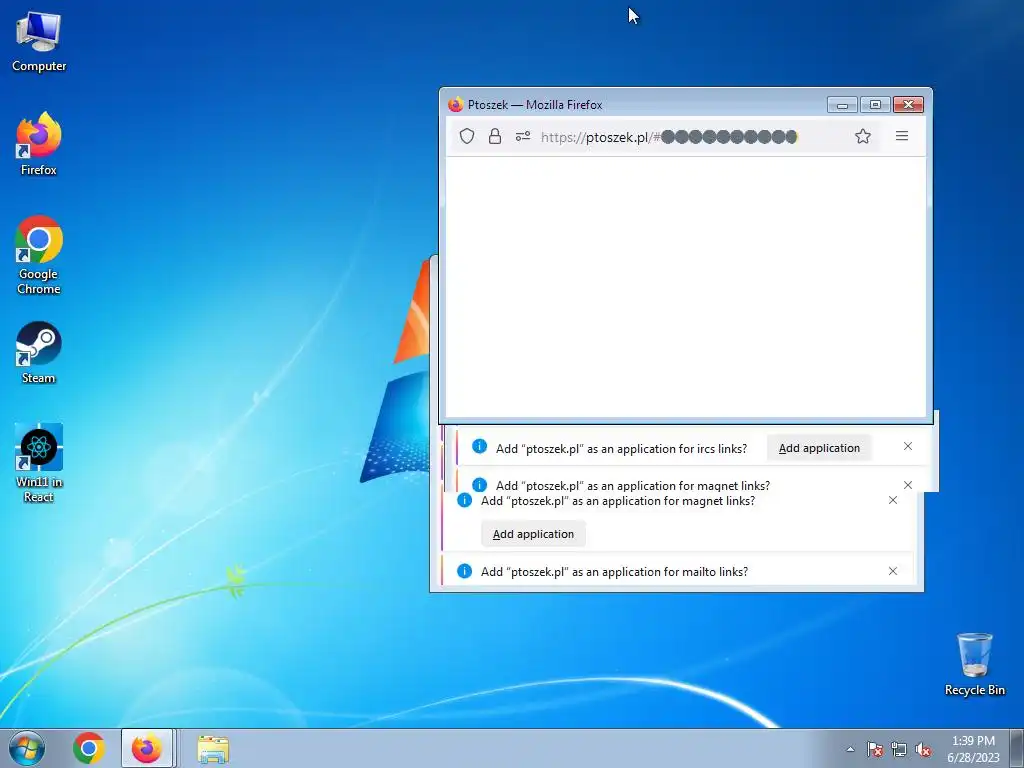The width and height of the screenshot is (1024, 768).
Task: Dismiss the back window magnet links notification
Action: coord(893,500)
